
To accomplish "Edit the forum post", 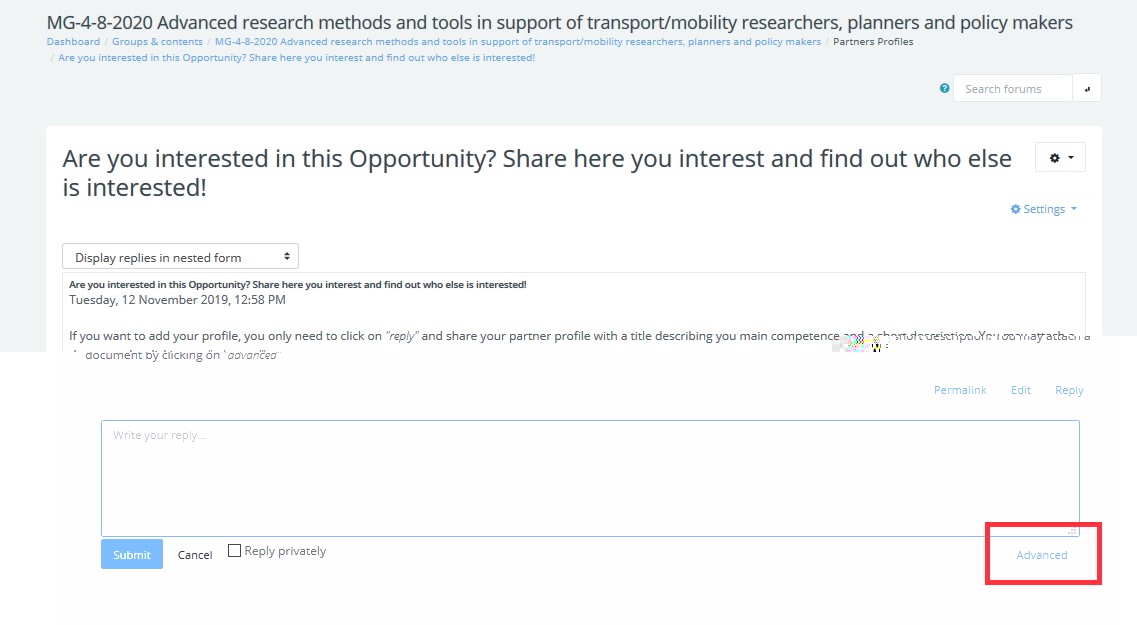I will click(x=1020, y=390).
